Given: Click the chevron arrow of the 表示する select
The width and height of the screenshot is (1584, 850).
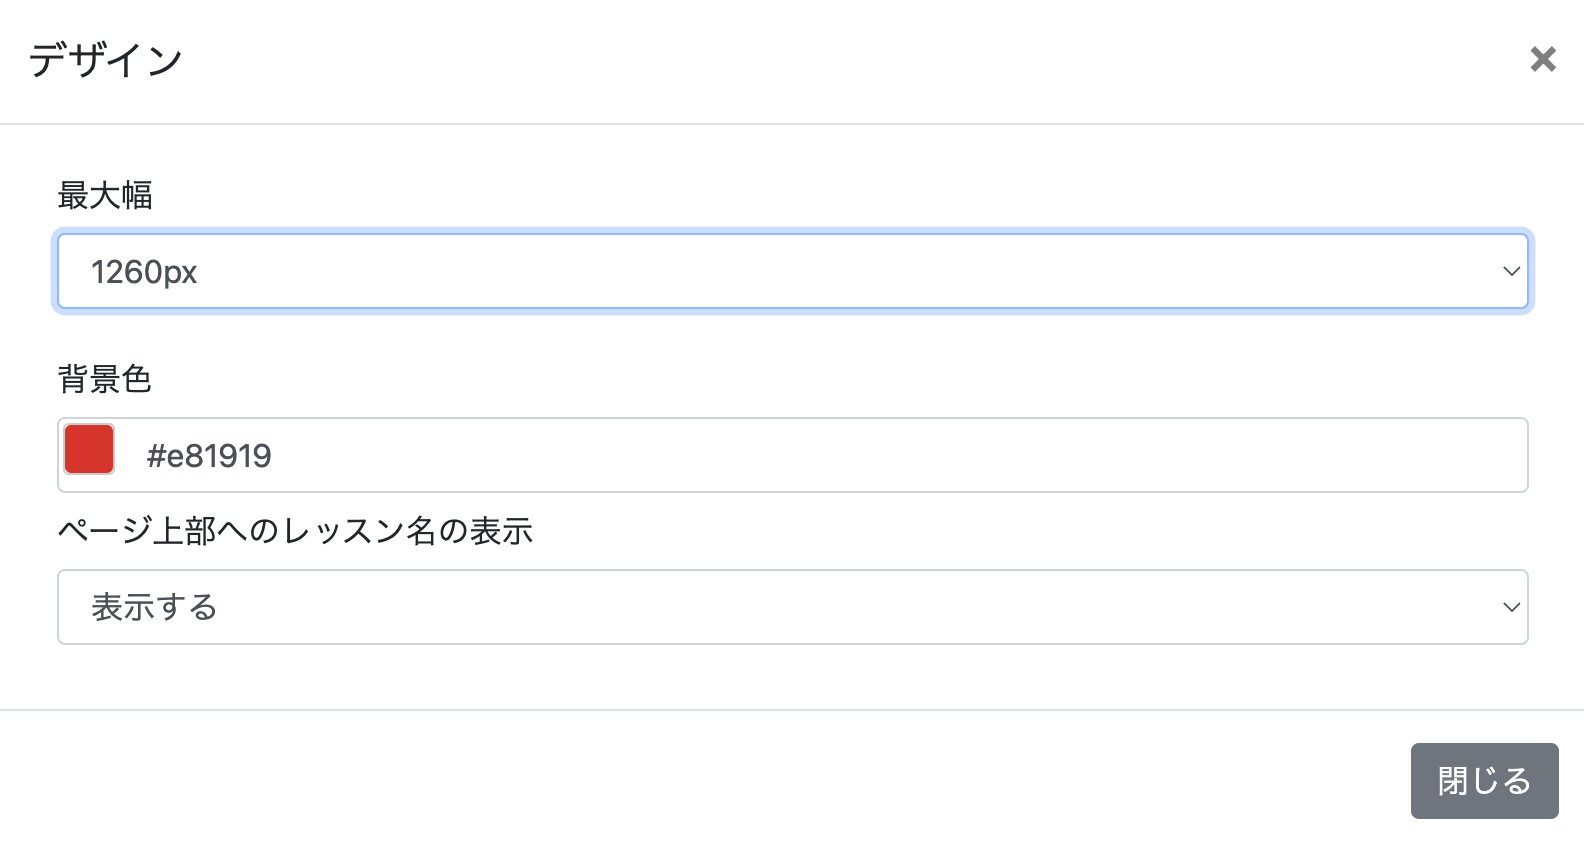Looking at the screenshot, I should [1511, 607].
